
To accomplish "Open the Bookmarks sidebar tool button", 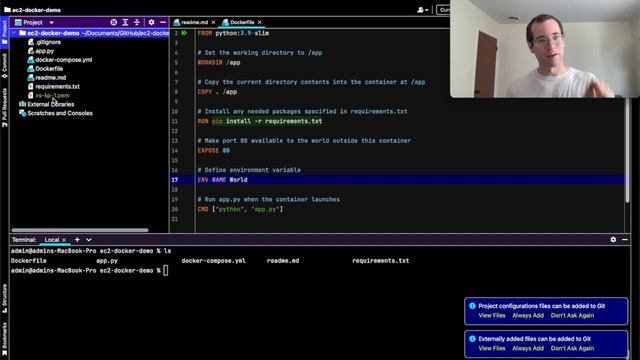I will pyautogui.click(x=4, y=339).
